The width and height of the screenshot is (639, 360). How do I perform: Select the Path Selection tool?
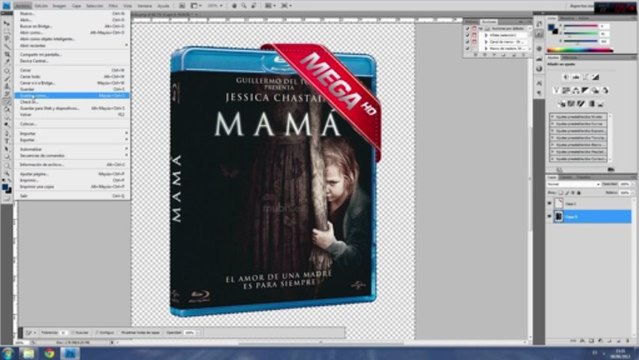pyautogui.click(x=7, y=148)
